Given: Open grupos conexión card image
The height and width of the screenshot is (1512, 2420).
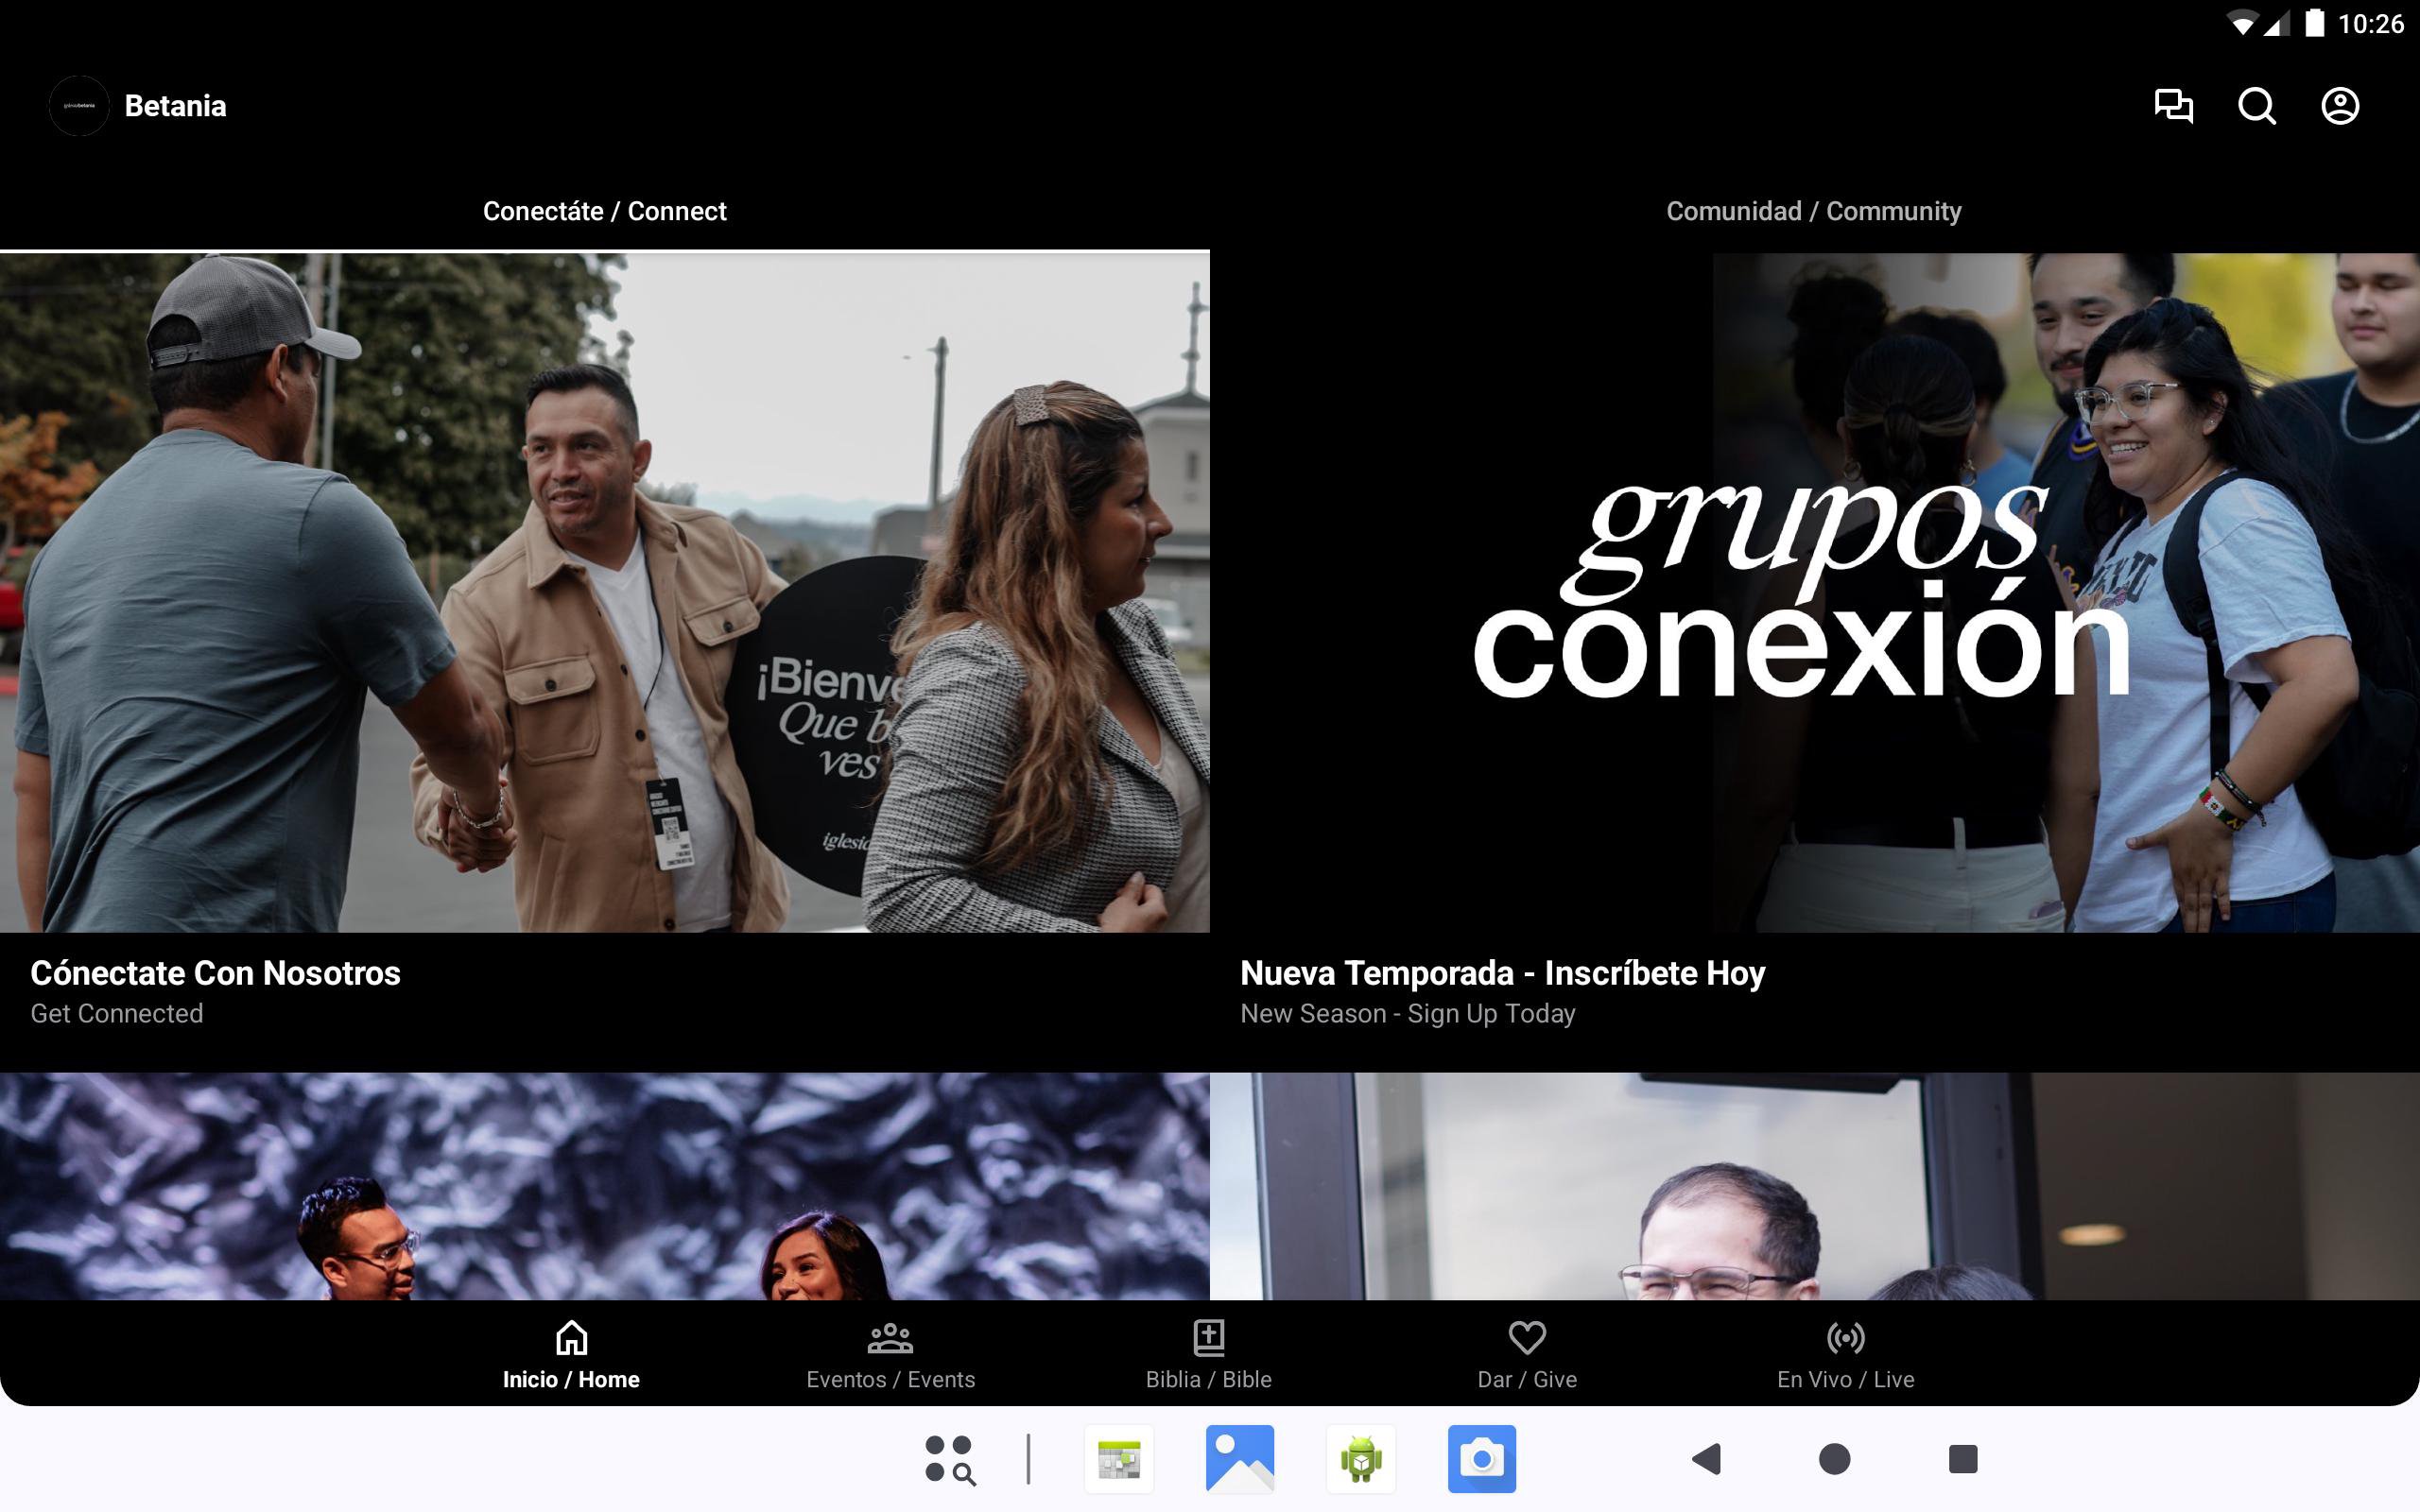Looking at the screenshot, I should 1813,592.
